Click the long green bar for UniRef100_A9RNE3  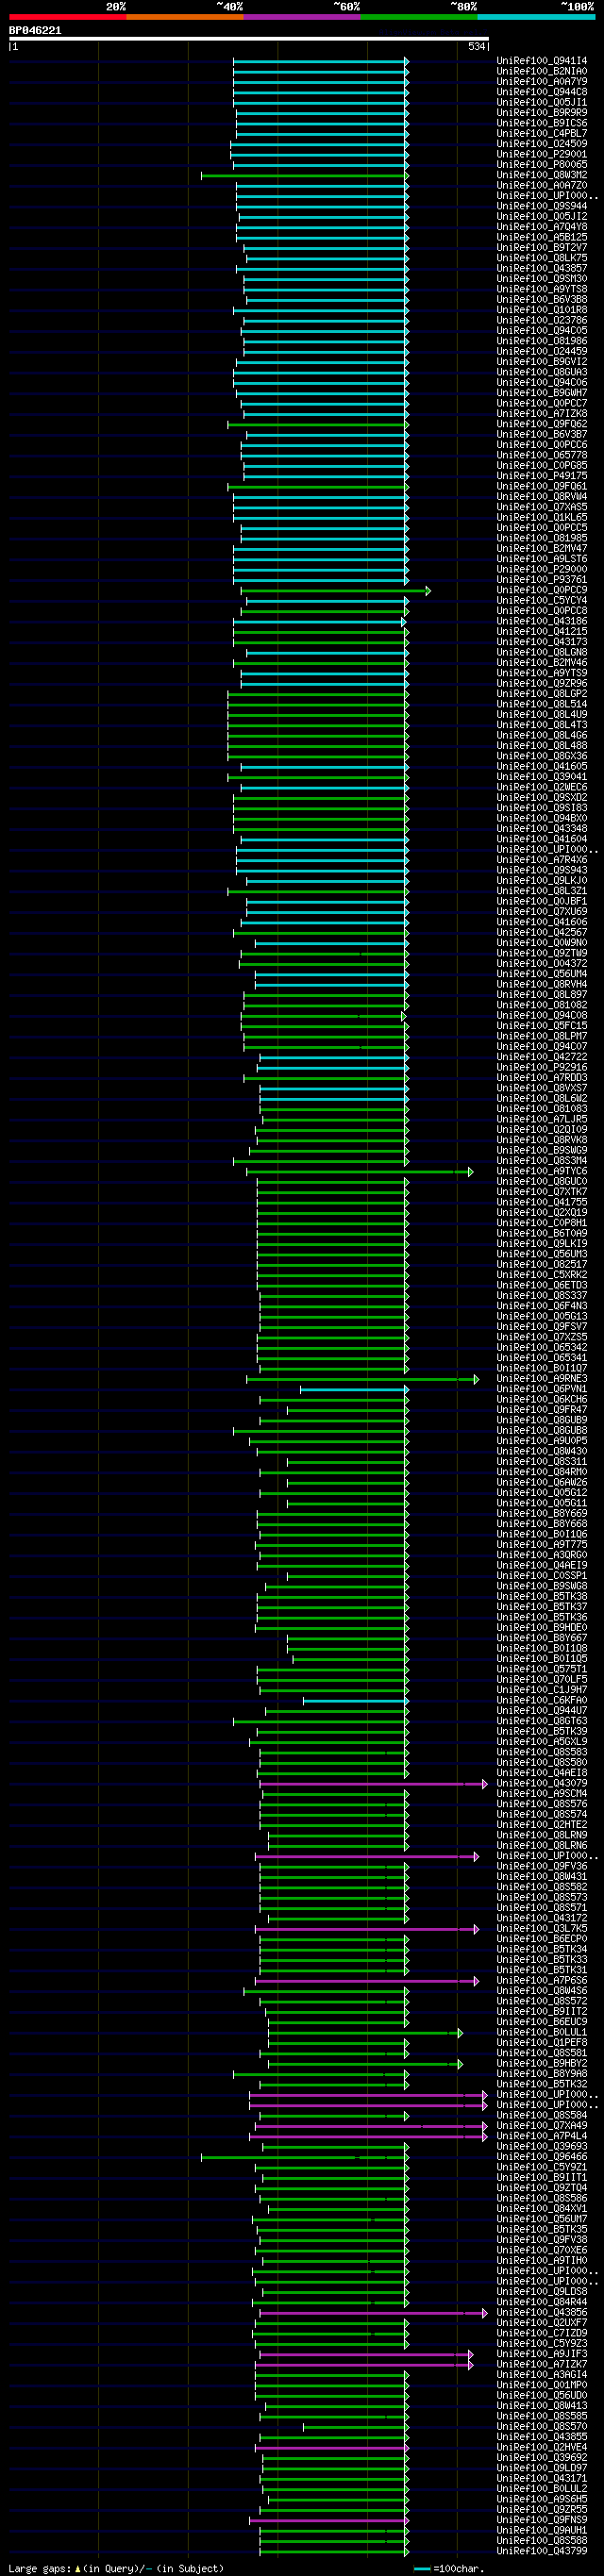click(x=362, y=1379)
